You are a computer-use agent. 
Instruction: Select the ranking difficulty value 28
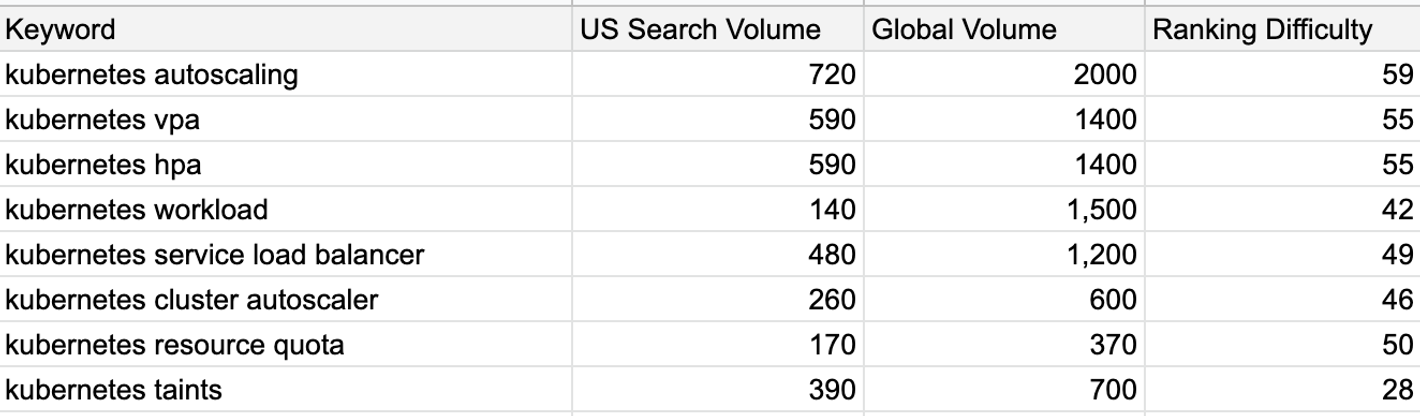coord(1283,389)
